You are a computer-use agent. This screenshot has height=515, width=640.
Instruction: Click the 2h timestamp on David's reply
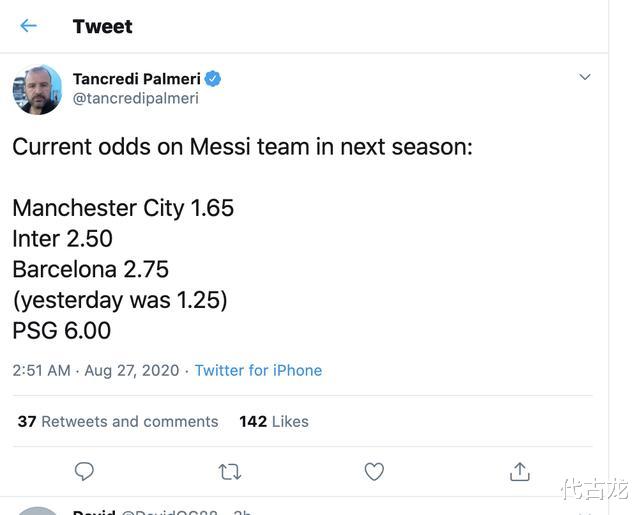click(241, 512)
